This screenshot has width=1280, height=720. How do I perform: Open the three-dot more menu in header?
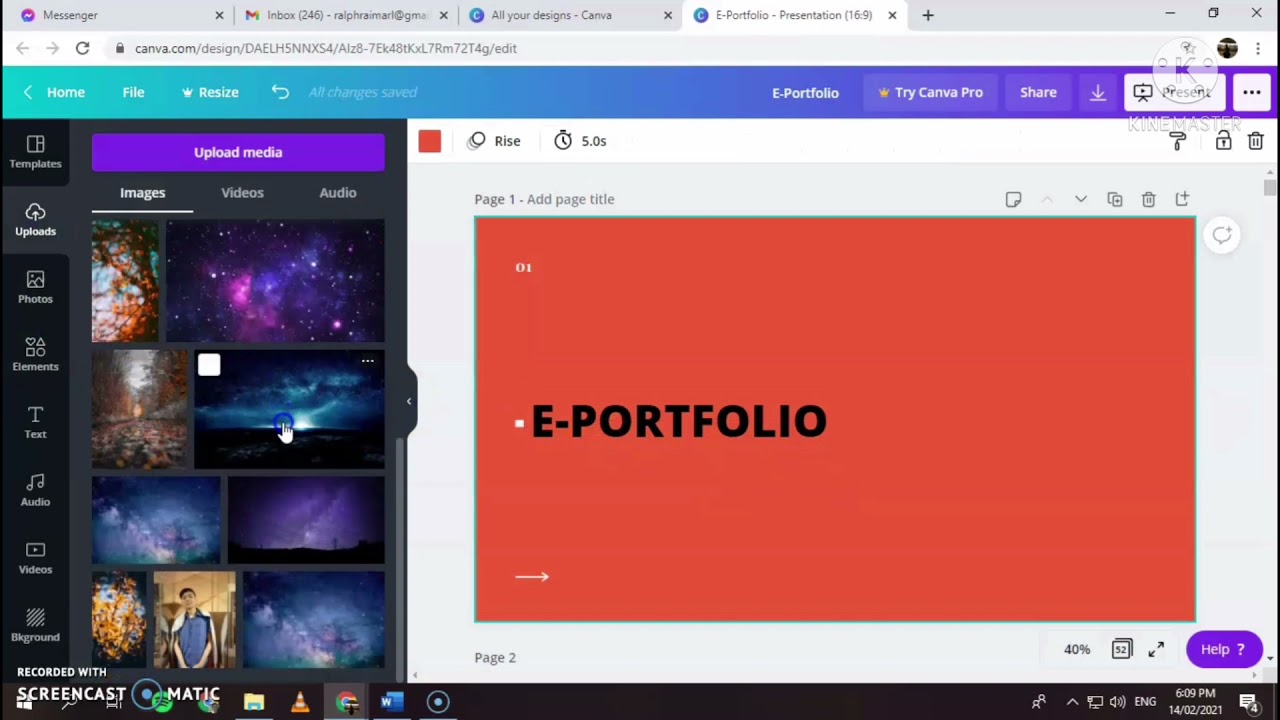1251,92
